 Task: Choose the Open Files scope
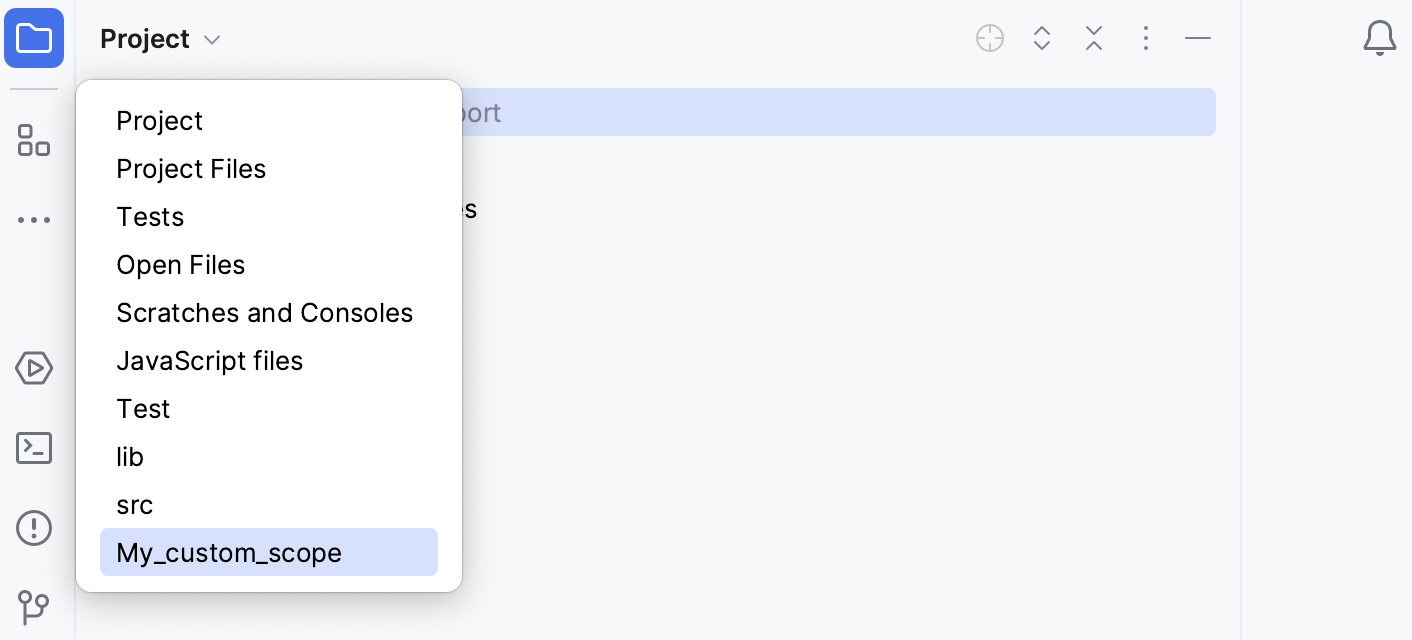(x=181, y=264)
